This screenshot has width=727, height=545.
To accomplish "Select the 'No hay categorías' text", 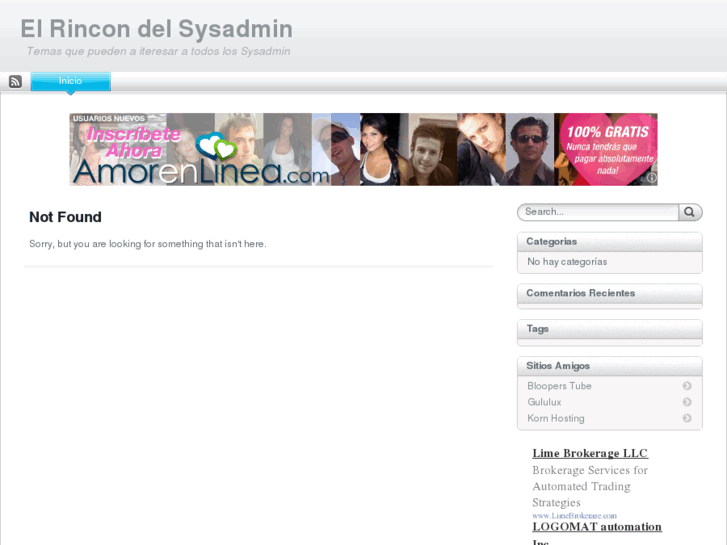I will click(x=567, y=262).
